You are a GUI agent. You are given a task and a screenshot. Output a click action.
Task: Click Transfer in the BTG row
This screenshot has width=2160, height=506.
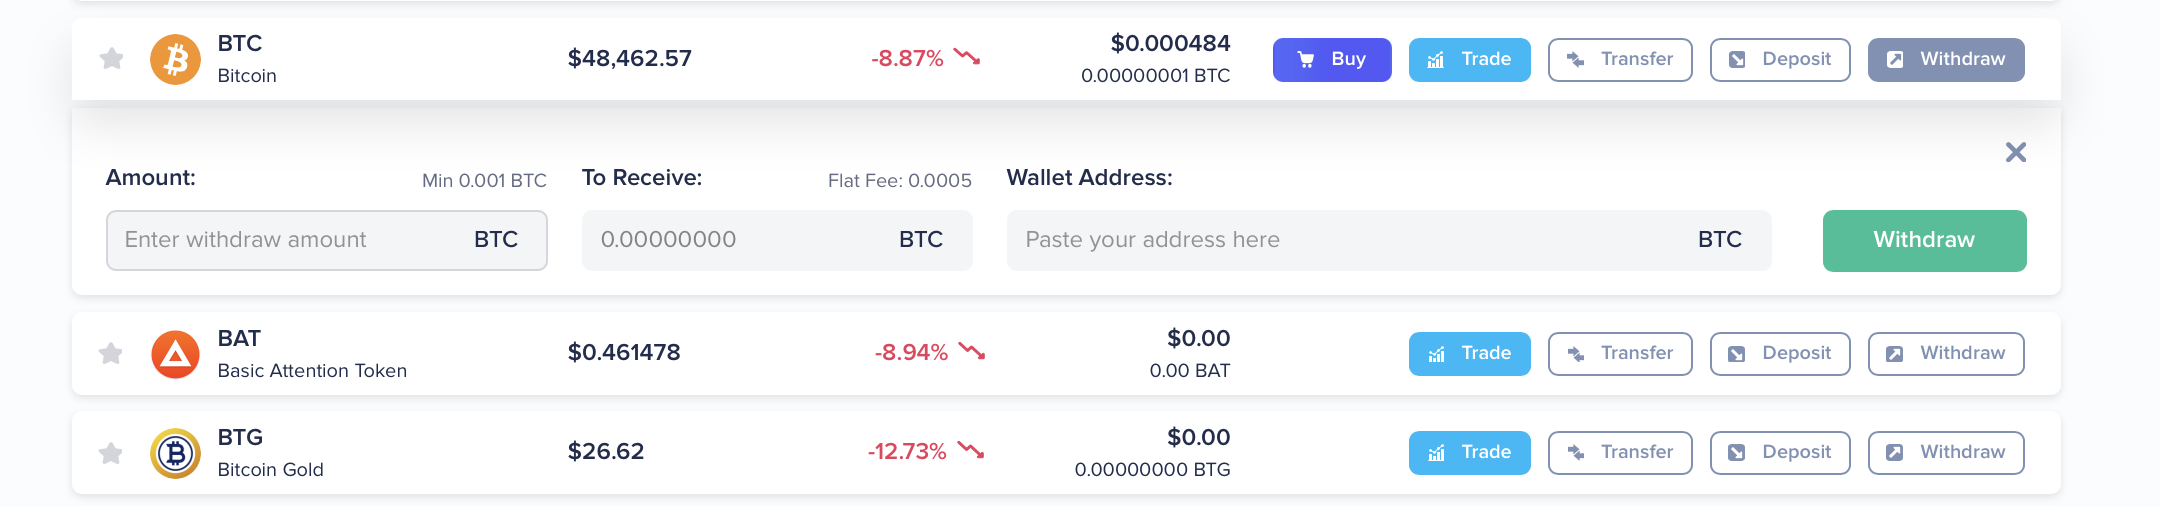click(1619, 453)
